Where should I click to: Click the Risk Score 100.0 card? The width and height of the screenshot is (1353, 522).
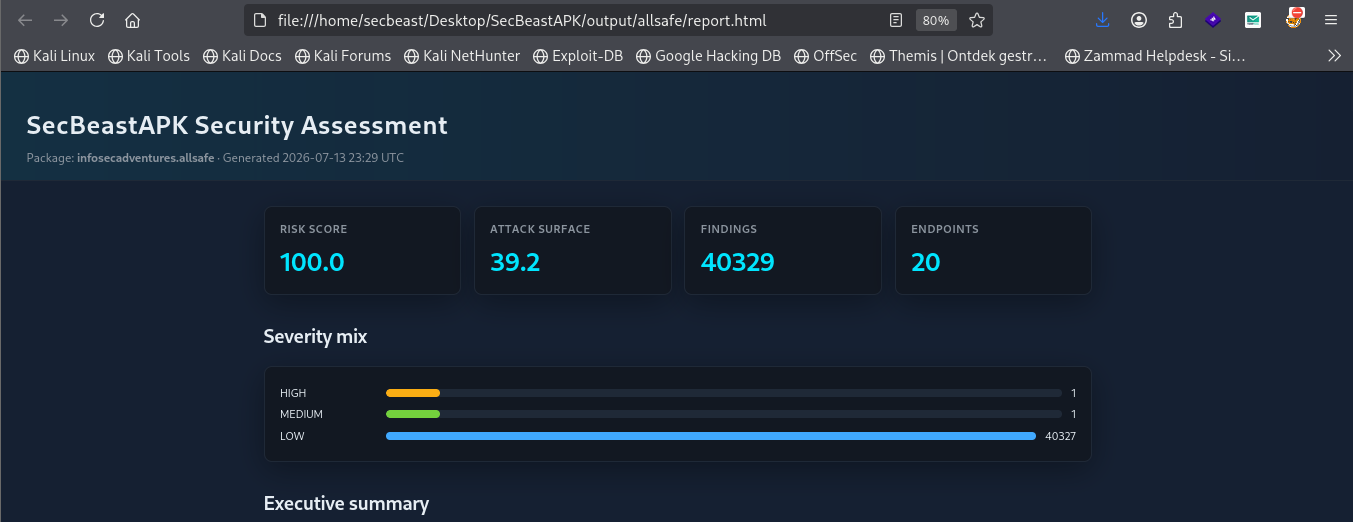coord(362,250)
